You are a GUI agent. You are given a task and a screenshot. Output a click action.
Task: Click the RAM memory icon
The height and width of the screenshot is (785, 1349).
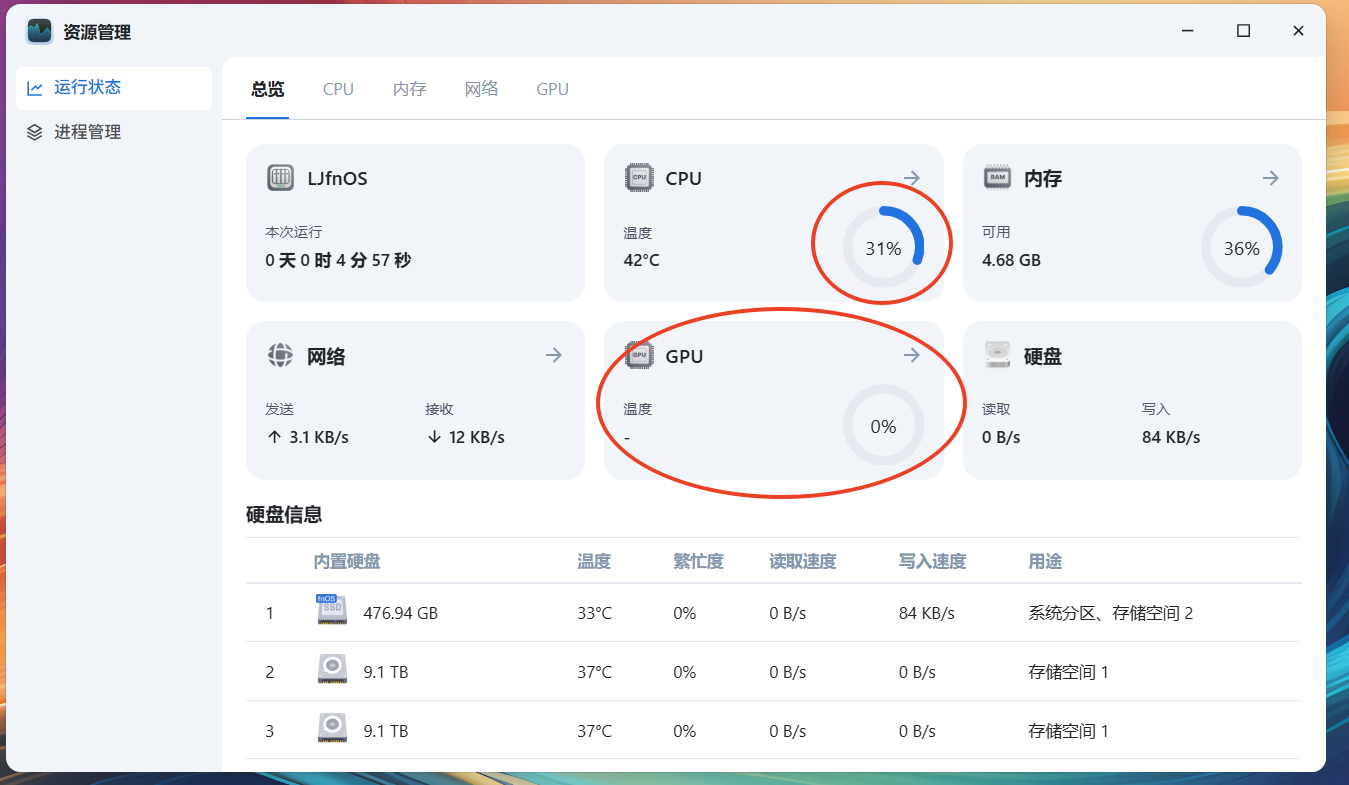coord(997,178)
